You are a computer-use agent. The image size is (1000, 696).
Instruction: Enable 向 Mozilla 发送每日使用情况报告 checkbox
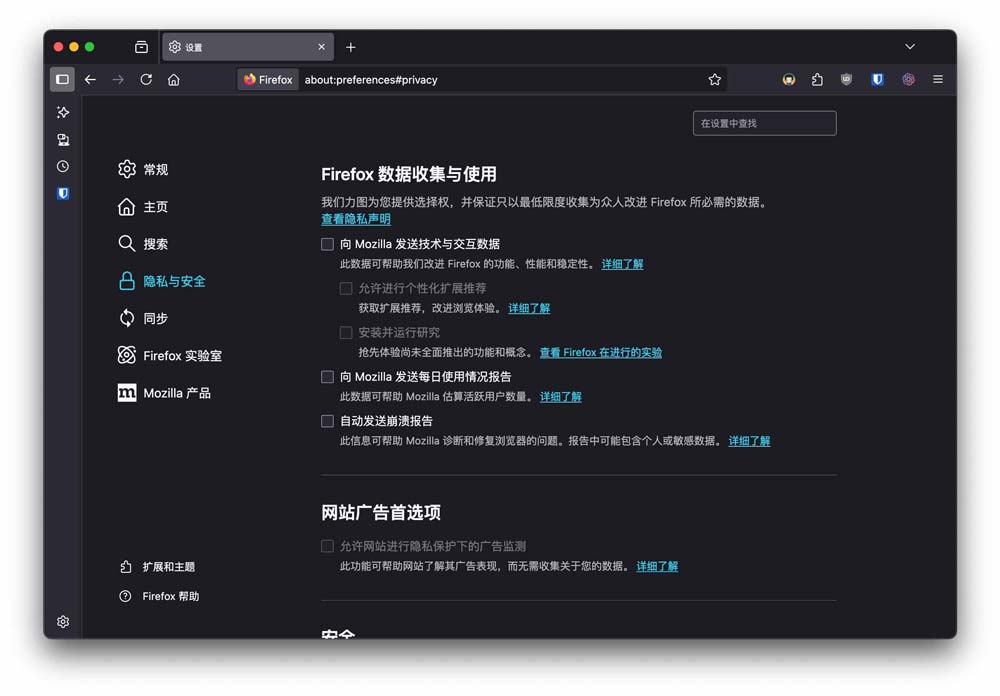pyautogui.click(x=327, y=377)
